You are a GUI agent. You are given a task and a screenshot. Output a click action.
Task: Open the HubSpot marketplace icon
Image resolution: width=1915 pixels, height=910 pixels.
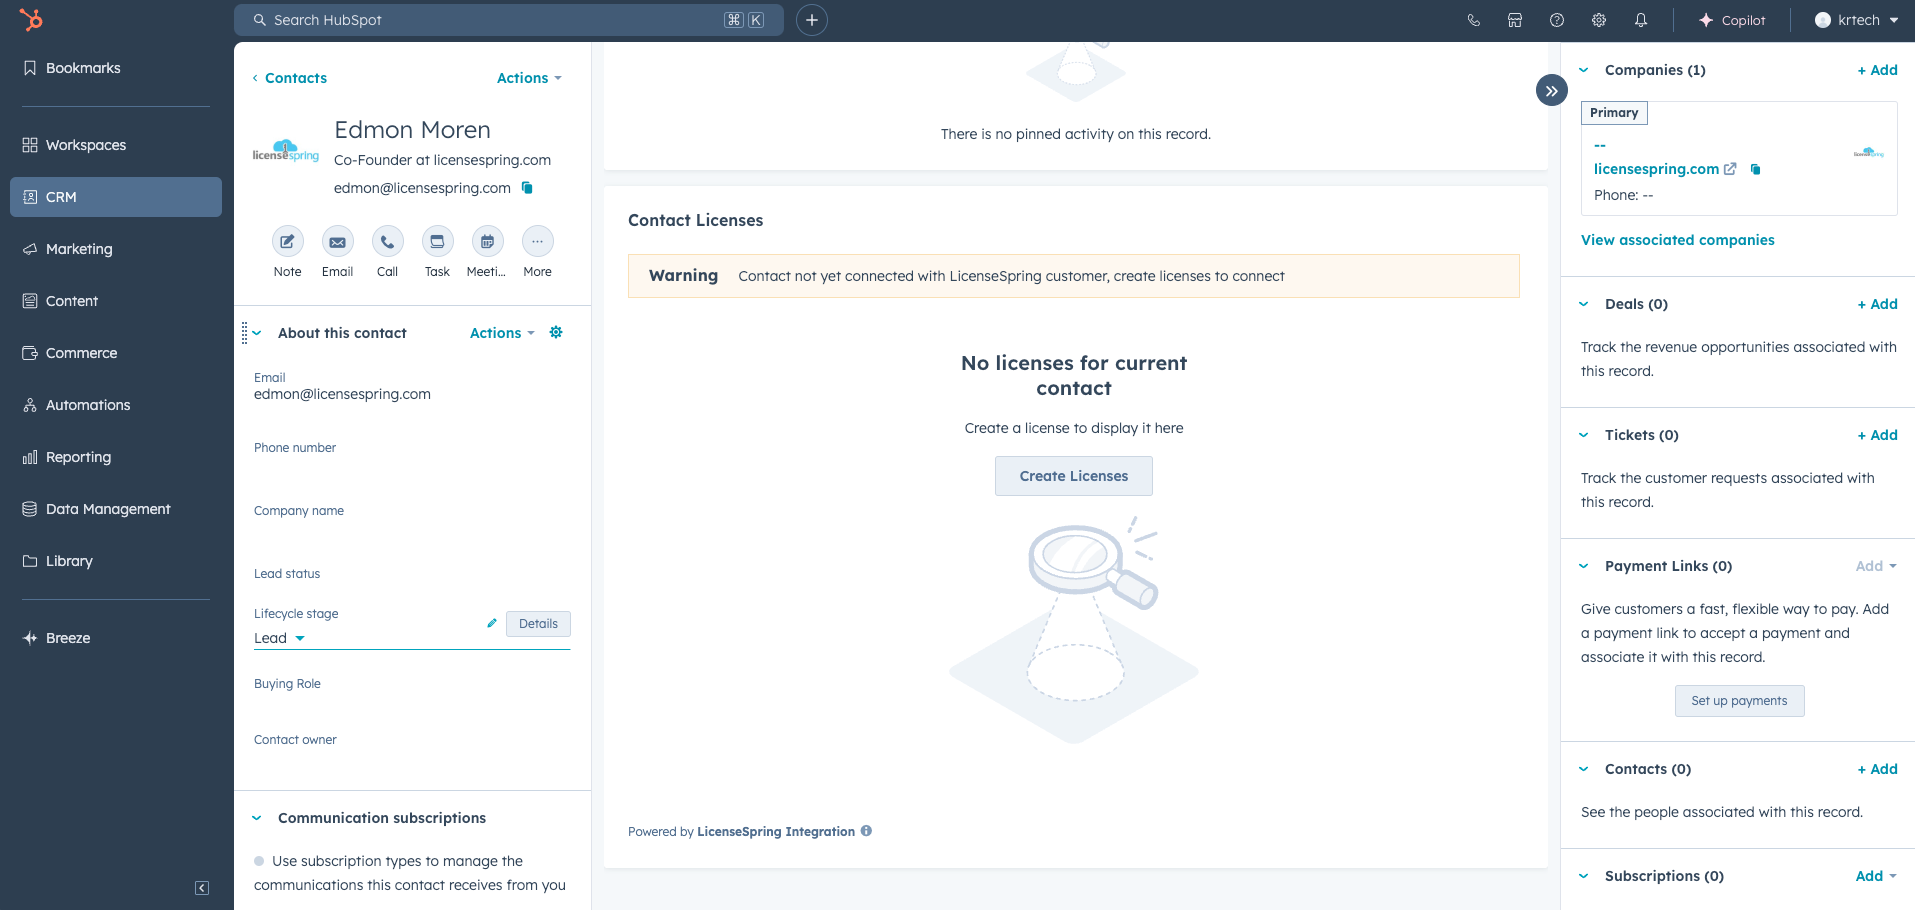click(x=1515, y=20)
